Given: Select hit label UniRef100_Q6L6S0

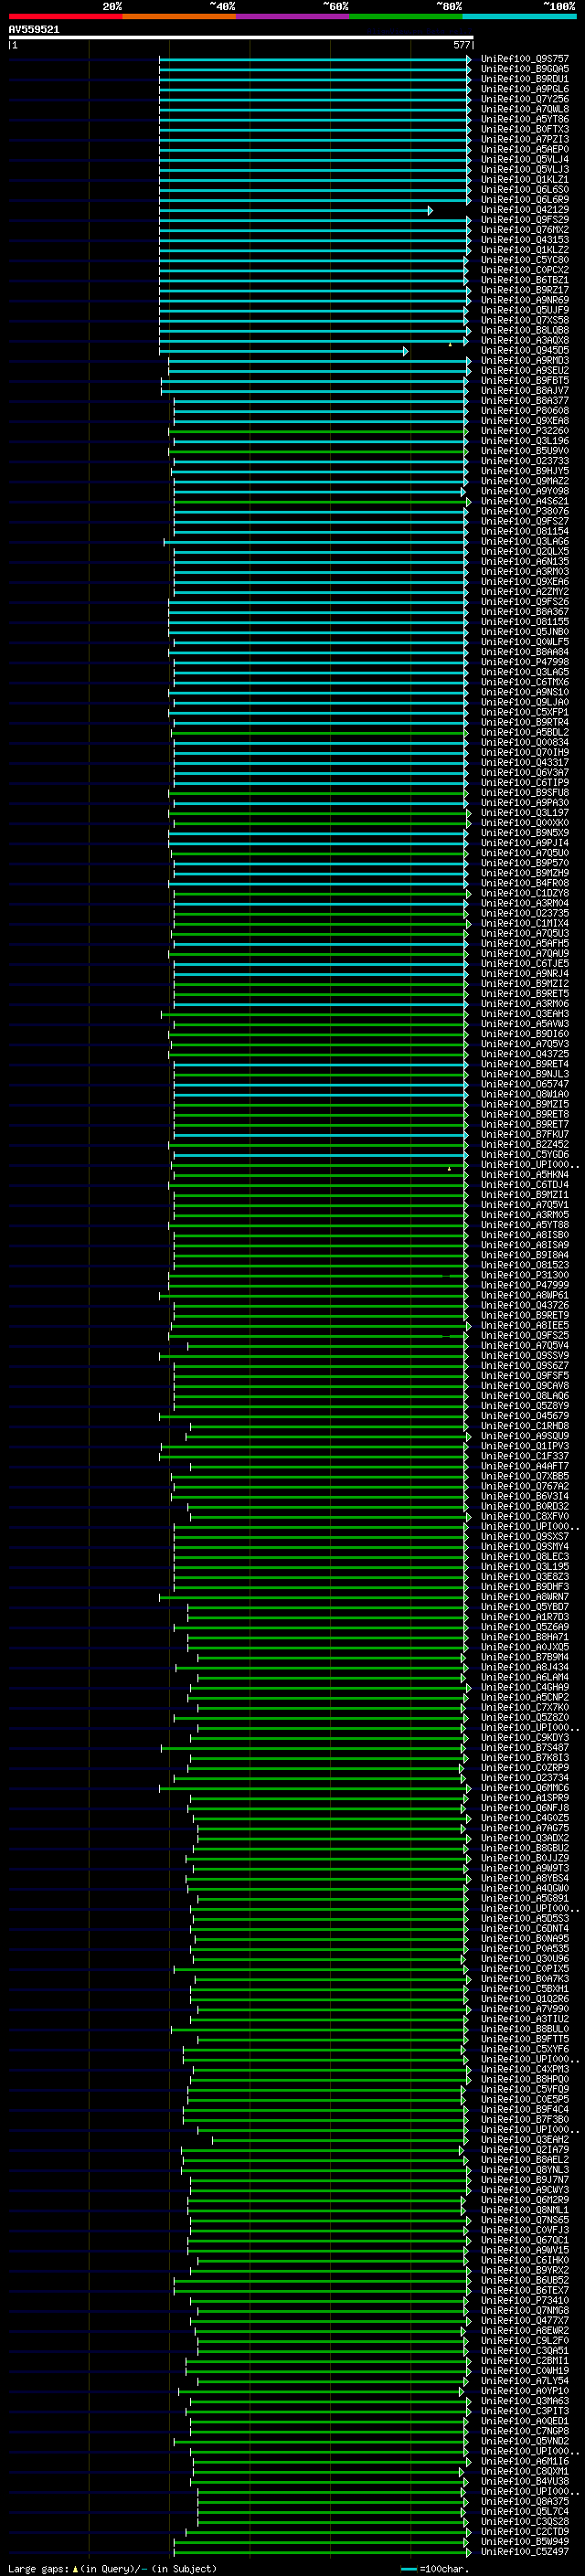Looking at the screenshot, I should (x=524, y=190).
